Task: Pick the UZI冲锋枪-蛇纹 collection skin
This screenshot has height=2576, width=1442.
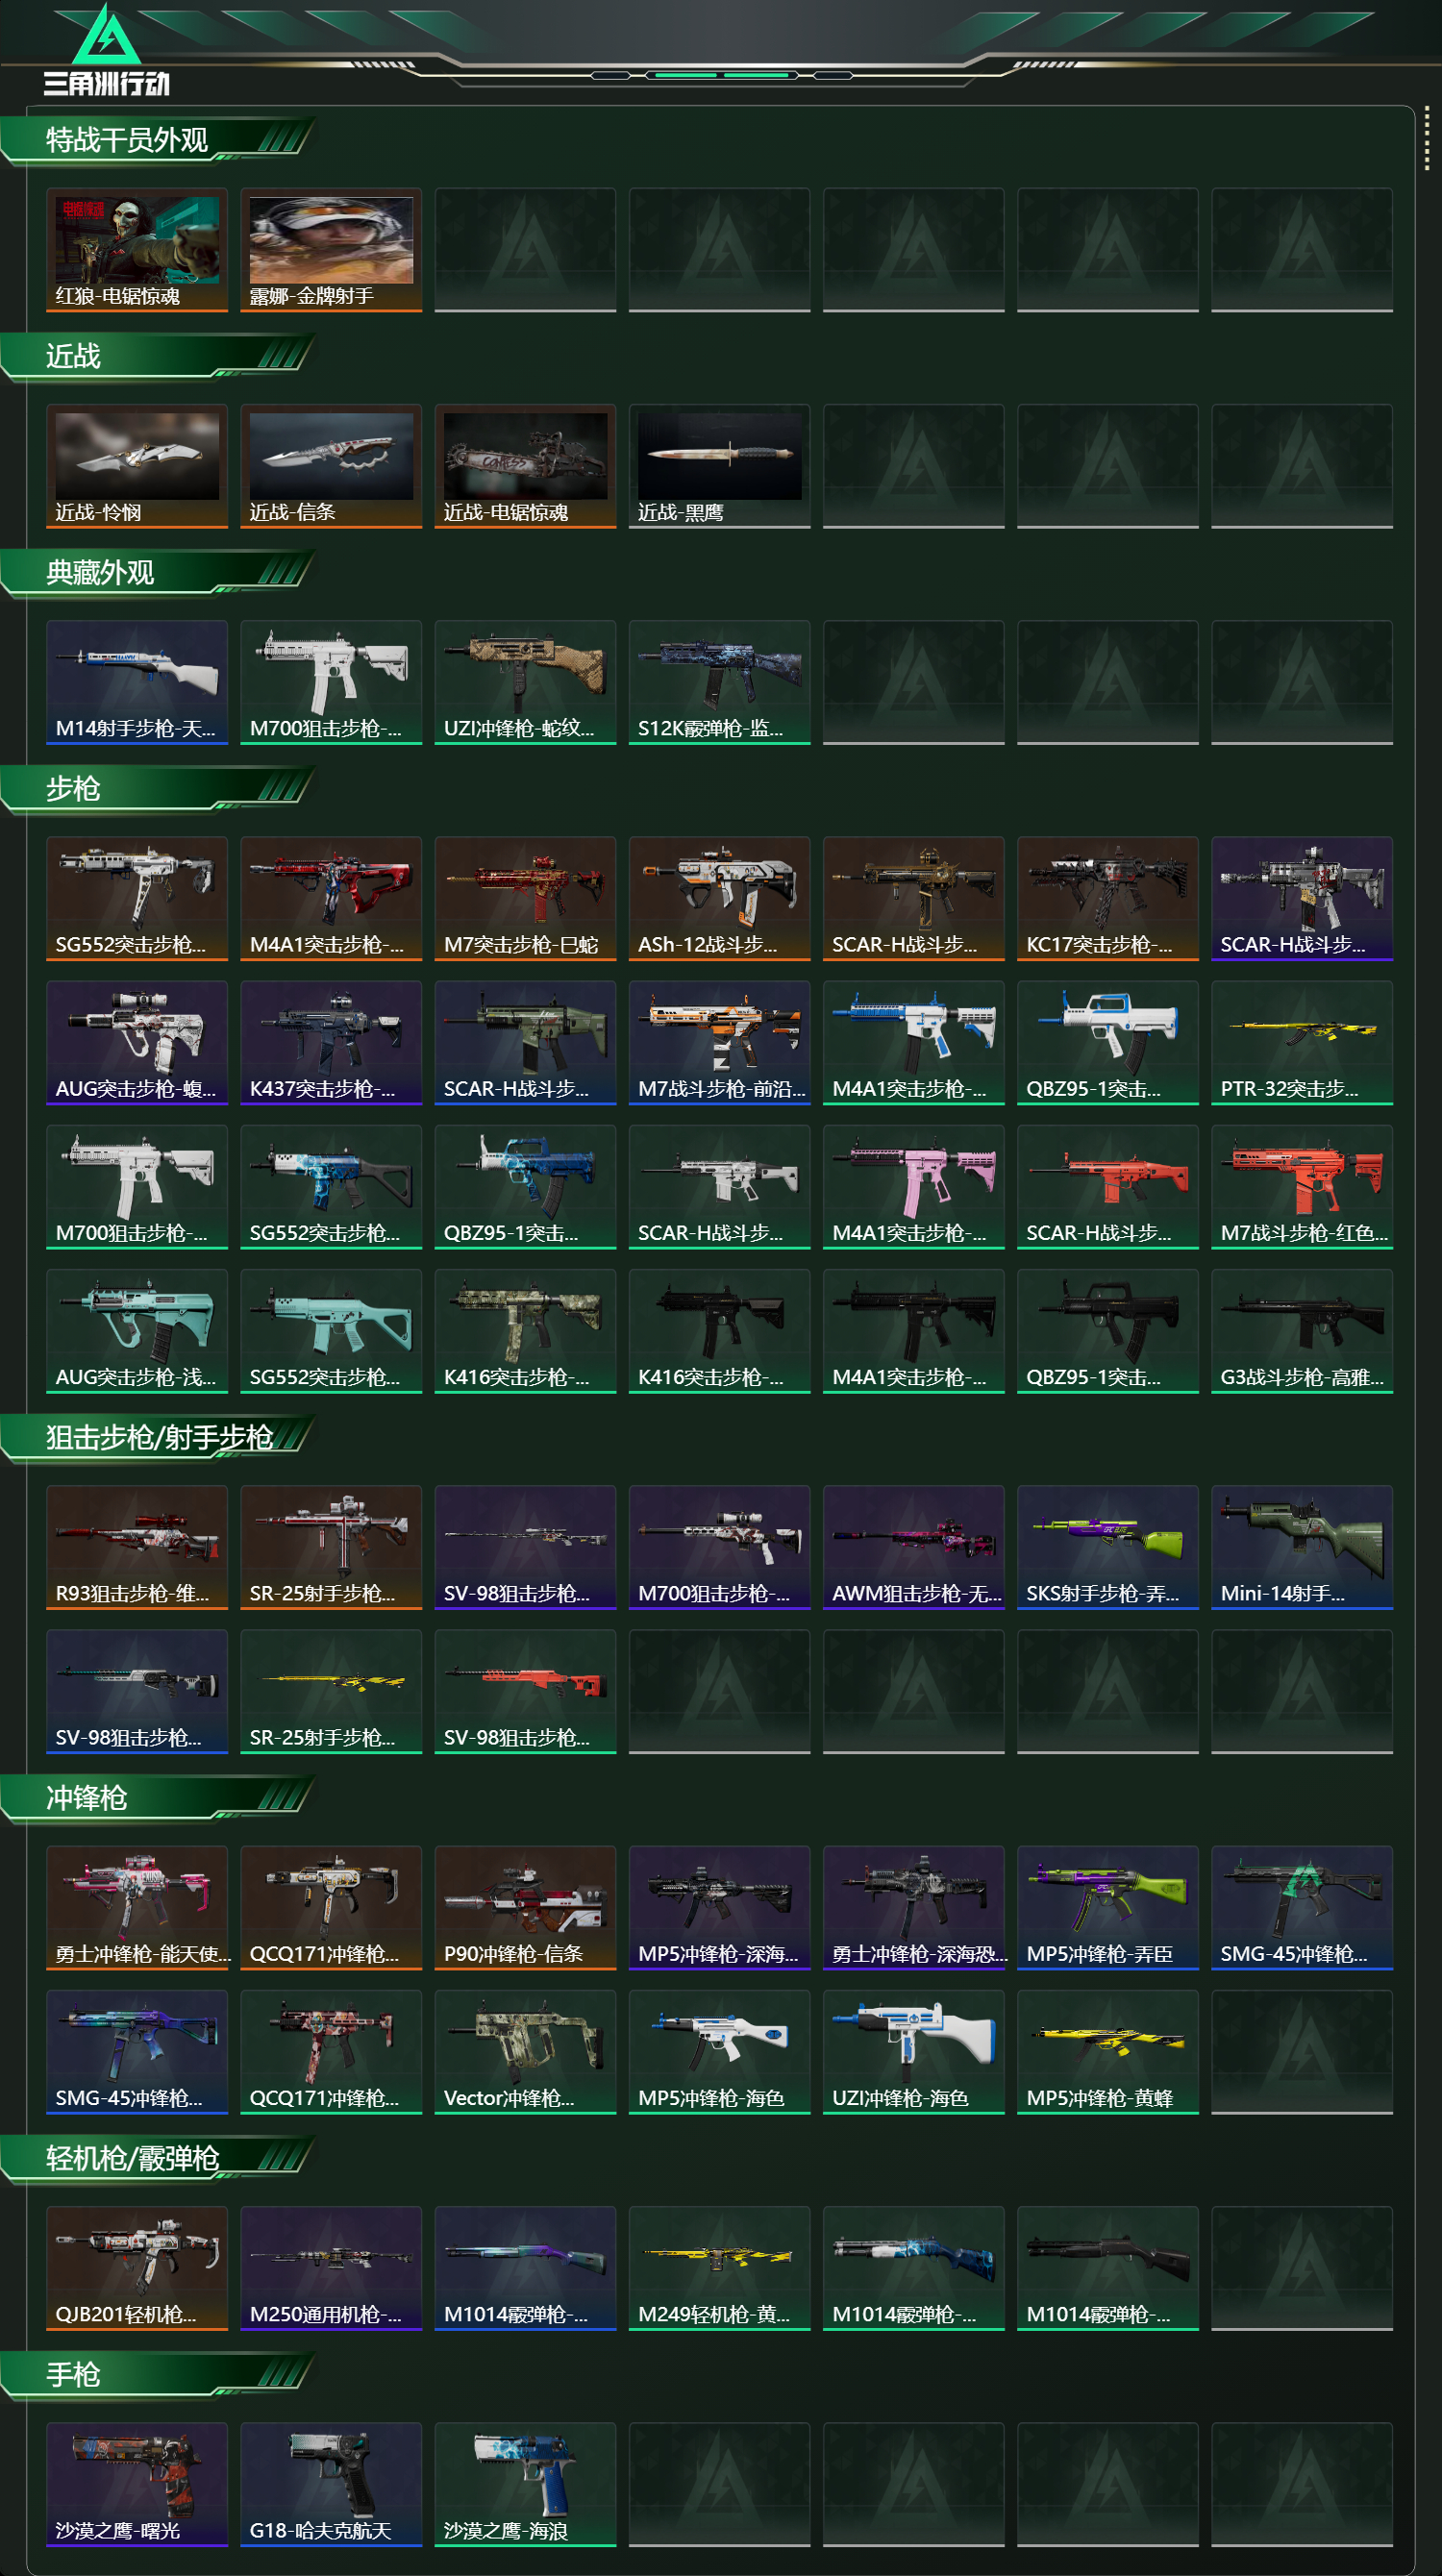Action: click(x=525, y=682)
